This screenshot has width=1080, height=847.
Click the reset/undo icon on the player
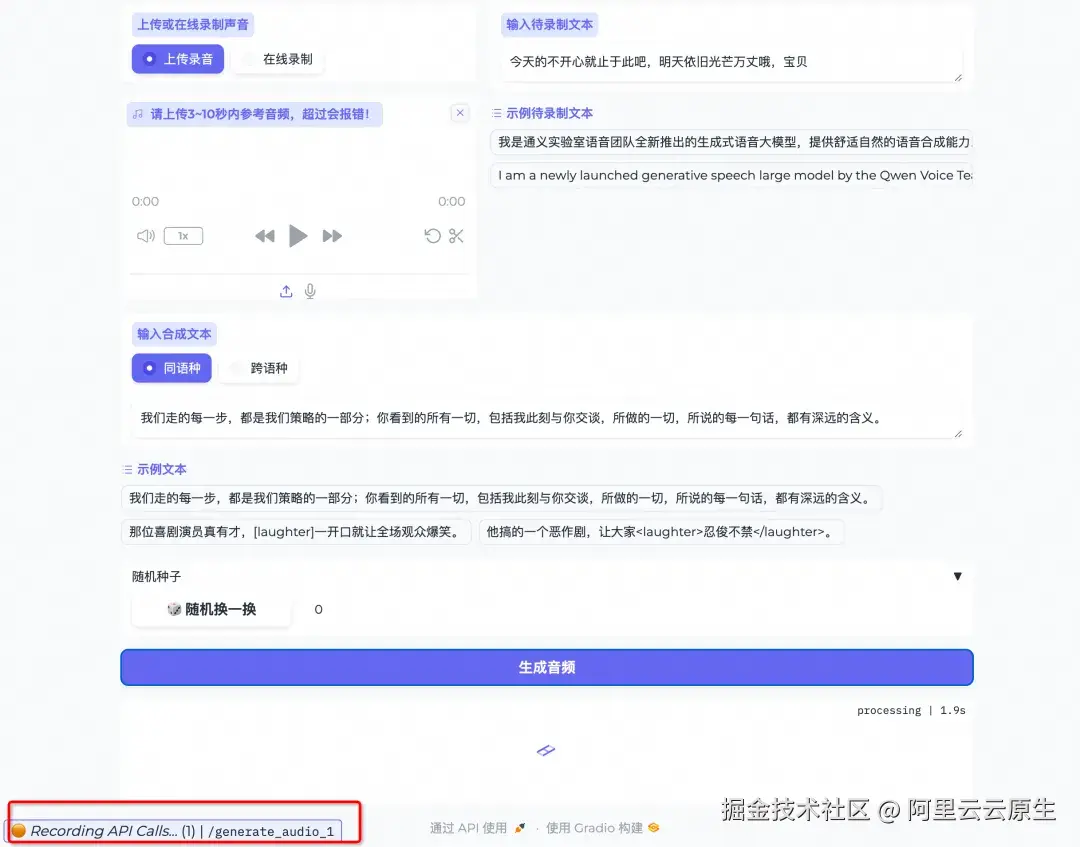click(x=432, y=236)
